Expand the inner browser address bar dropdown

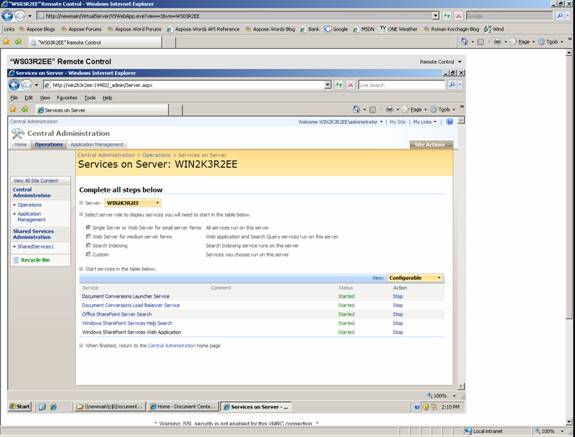[x=327, y=85]
